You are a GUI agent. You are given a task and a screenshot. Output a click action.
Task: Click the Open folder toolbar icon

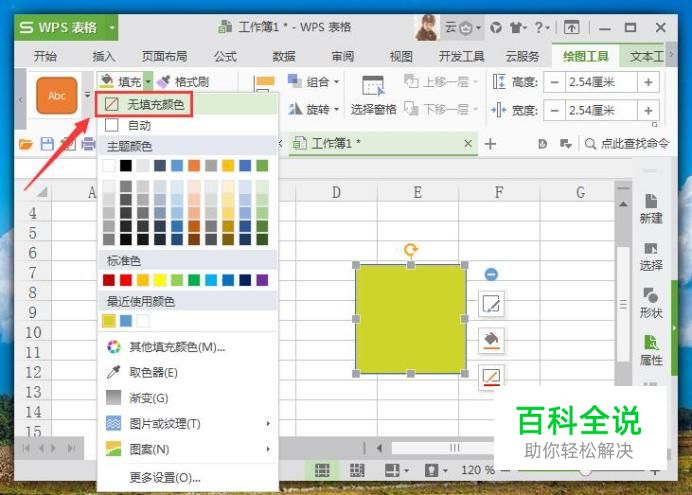coord(26,144)
